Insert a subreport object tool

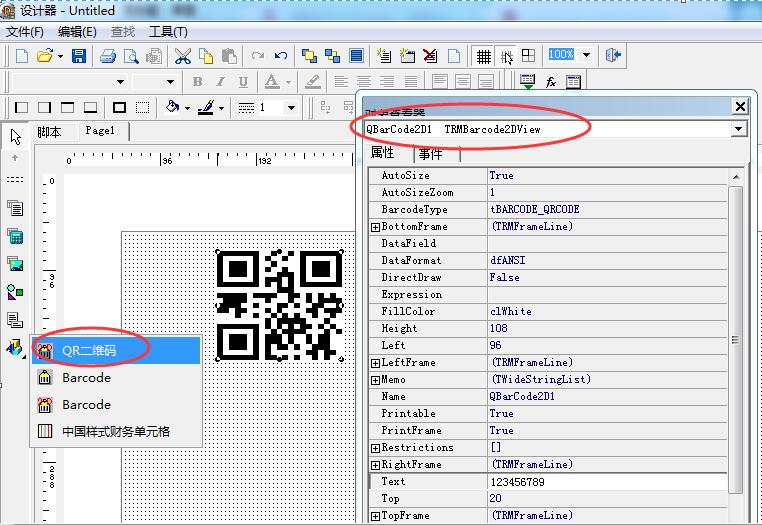pos(15,320)
